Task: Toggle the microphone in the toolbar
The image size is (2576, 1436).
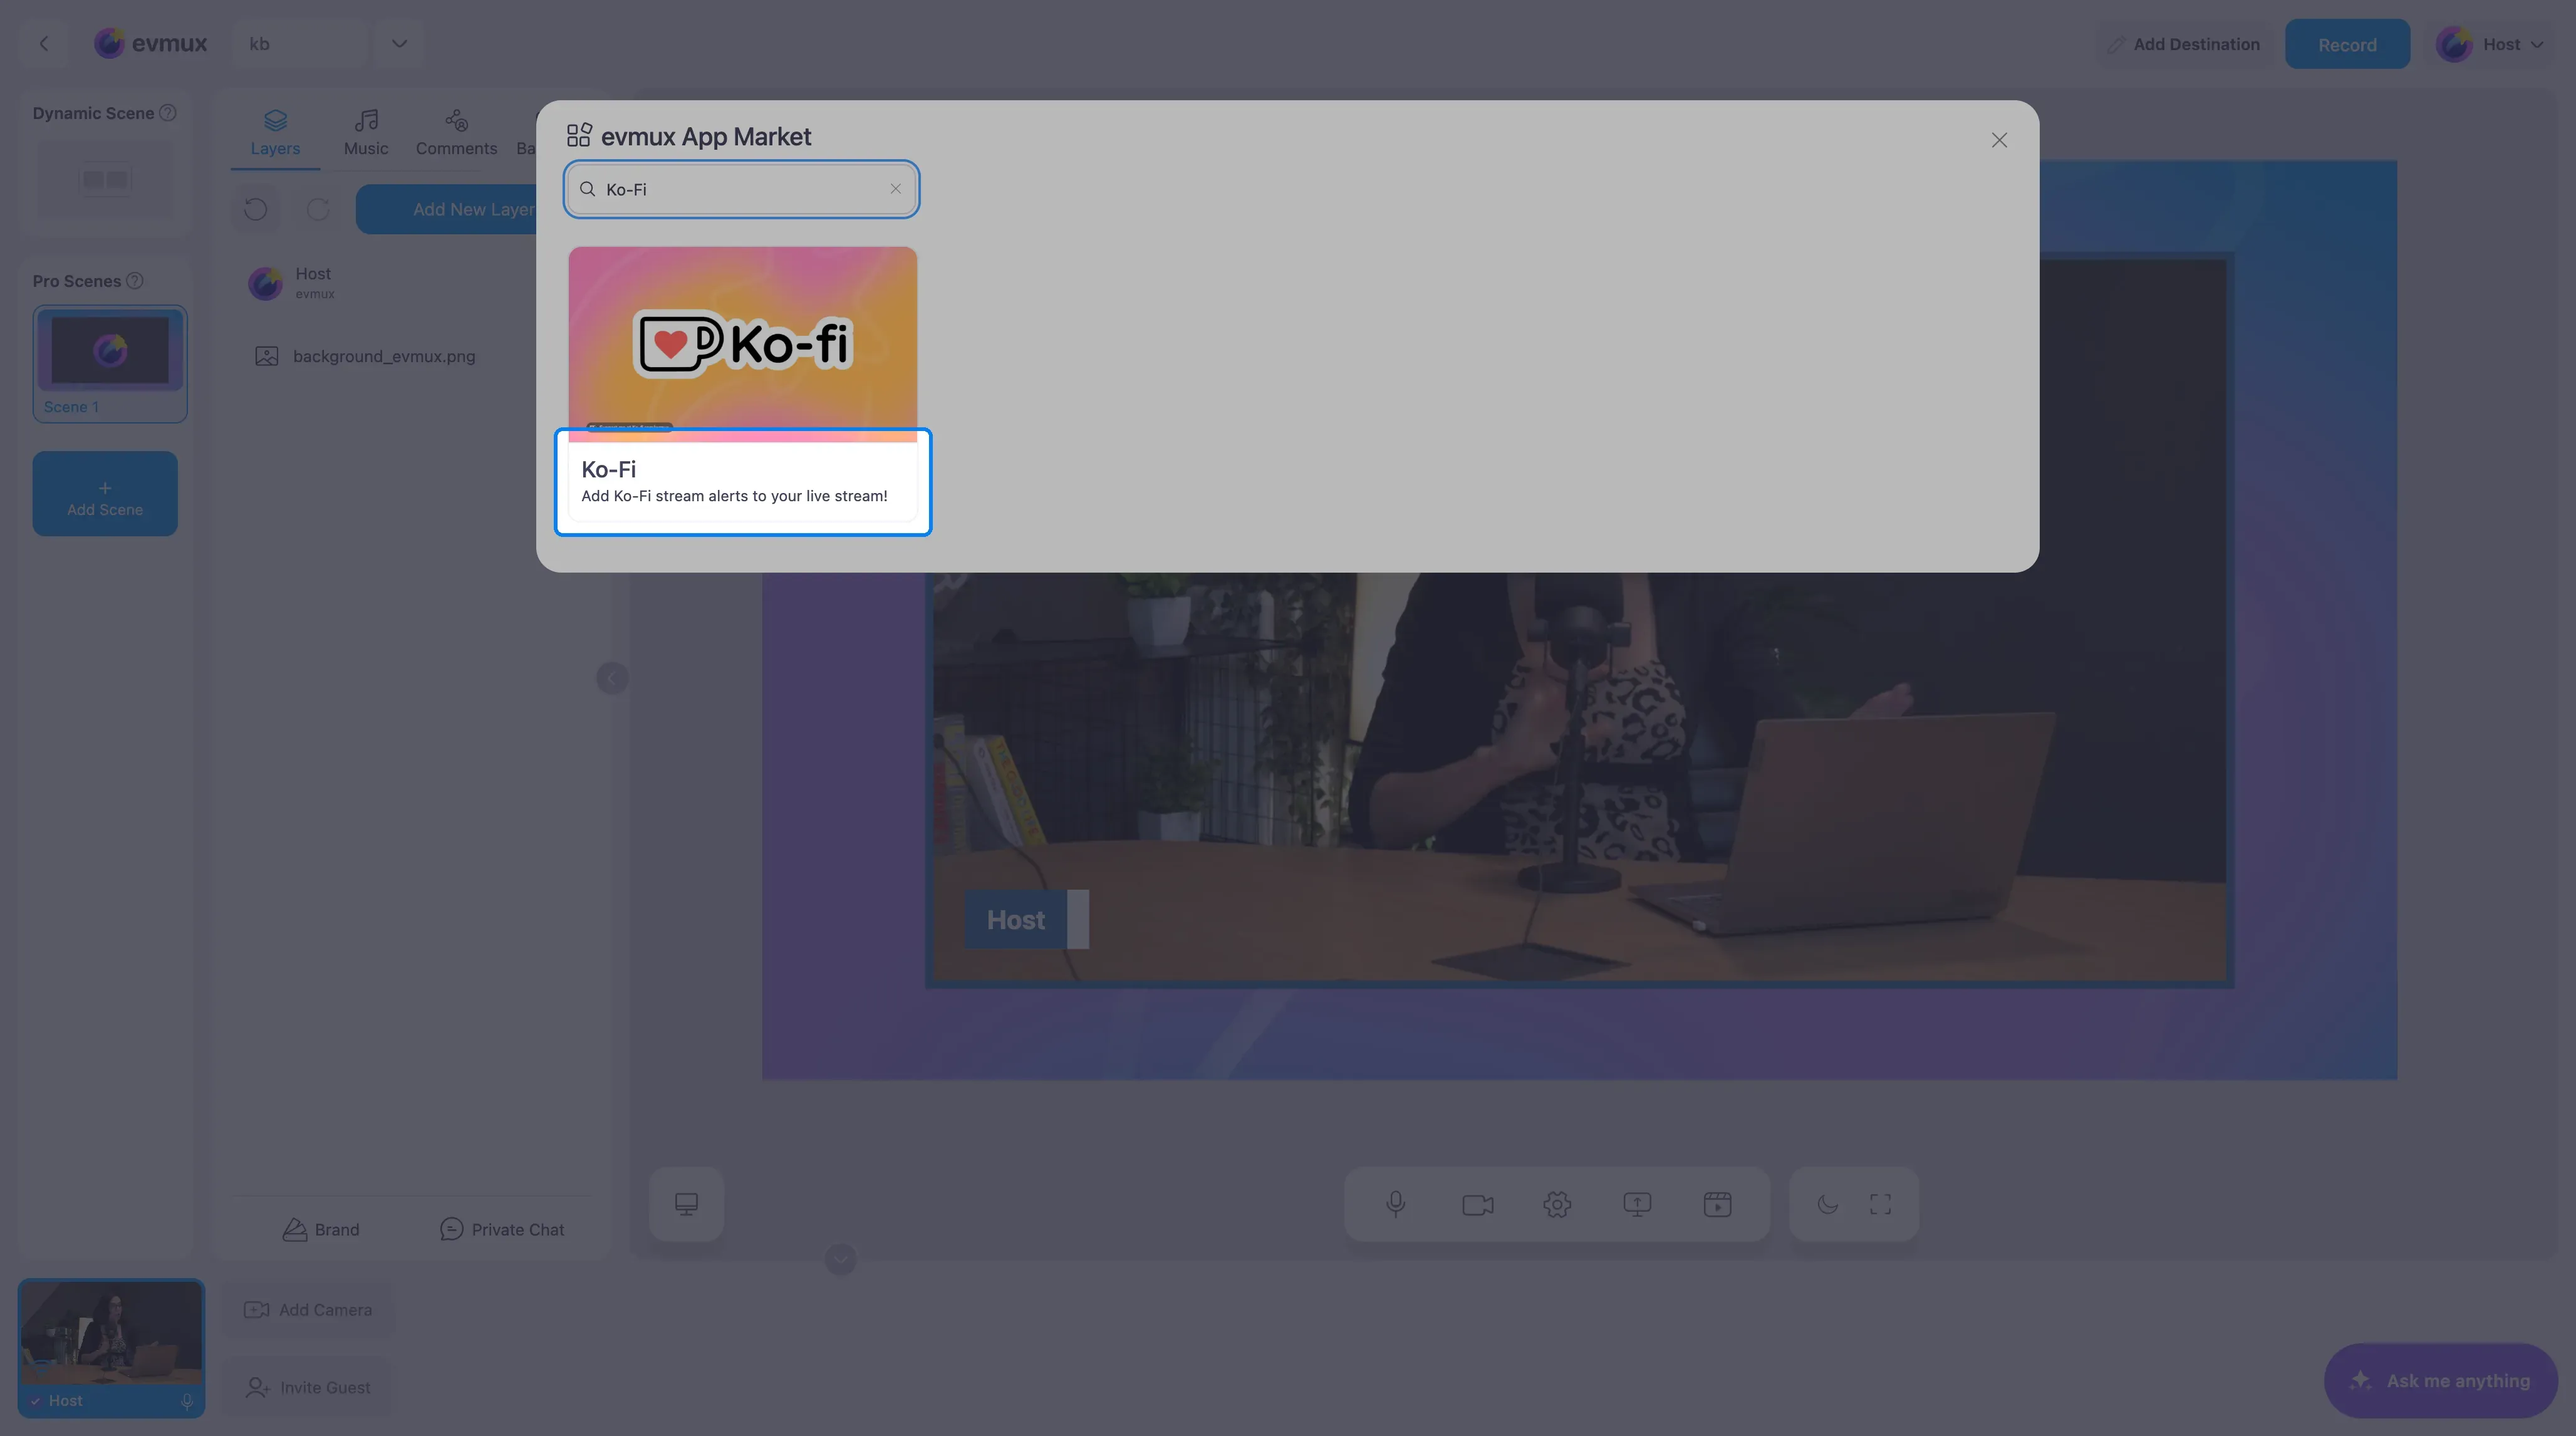Action: 1395,1204
